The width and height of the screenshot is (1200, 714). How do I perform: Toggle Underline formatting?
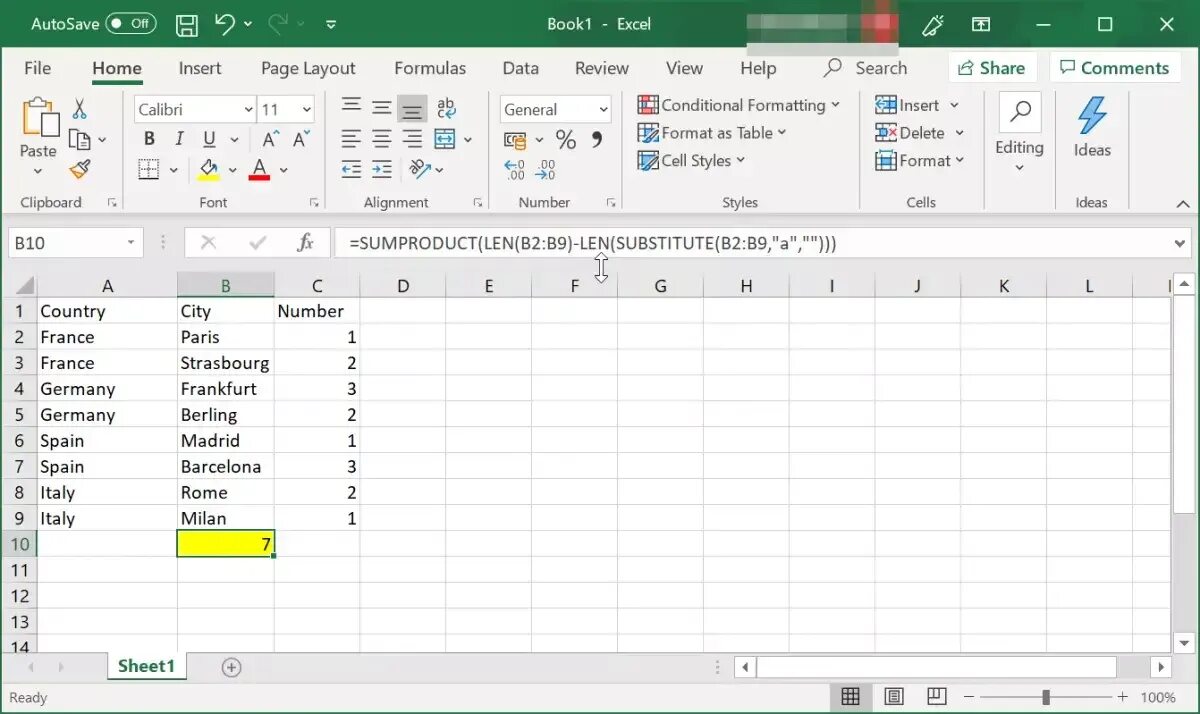(209, 139)
